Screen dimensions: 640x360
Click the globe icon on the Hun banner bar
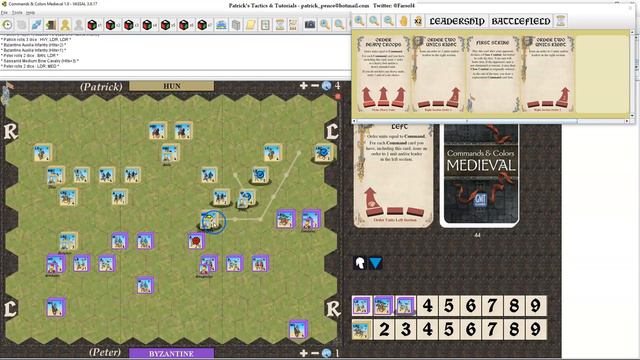(326, 85)
